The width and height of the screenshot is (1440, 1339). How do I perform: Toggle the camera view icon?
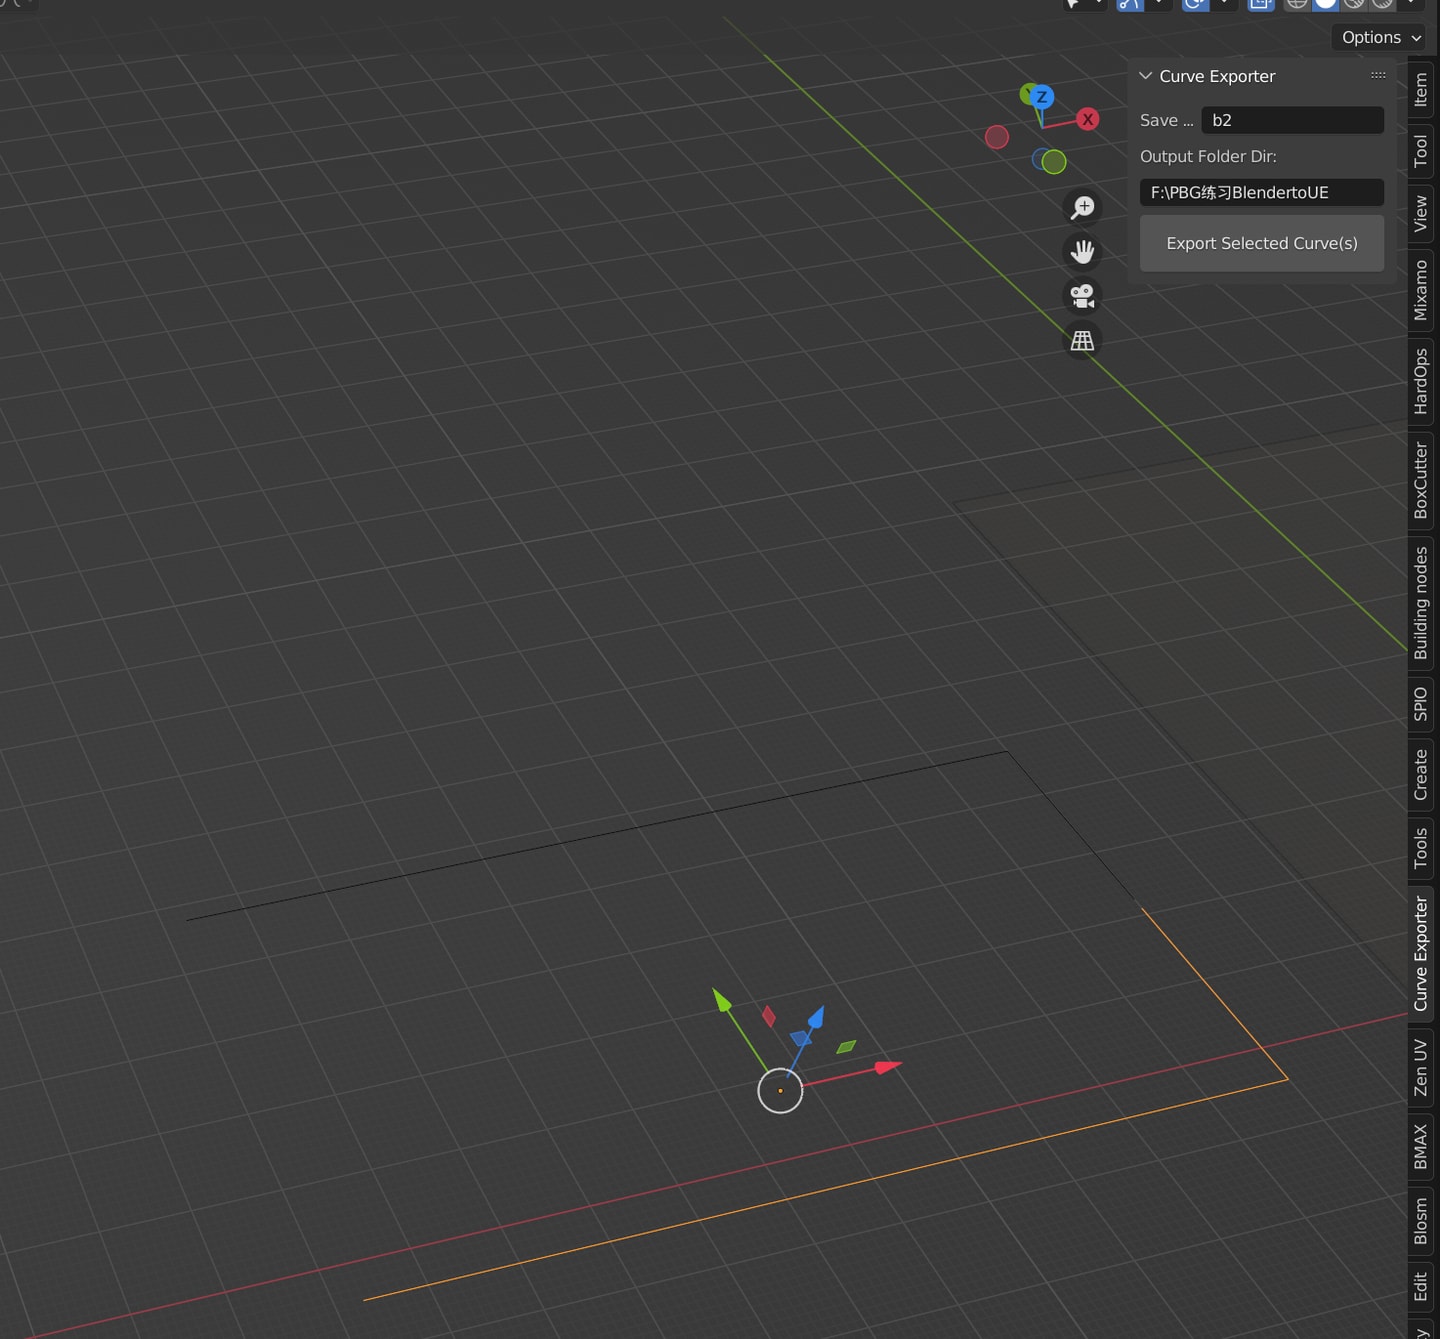(1082, 296)
